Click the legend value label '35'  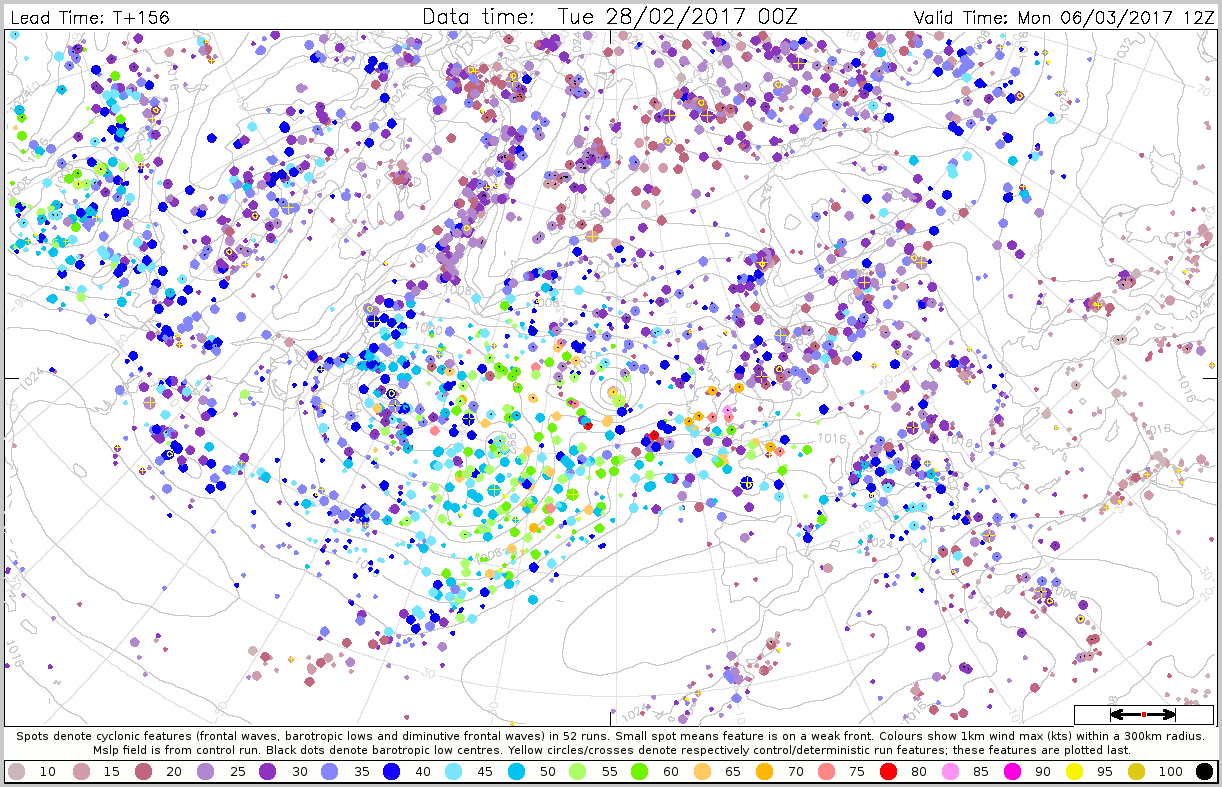(x=360, y=772)
